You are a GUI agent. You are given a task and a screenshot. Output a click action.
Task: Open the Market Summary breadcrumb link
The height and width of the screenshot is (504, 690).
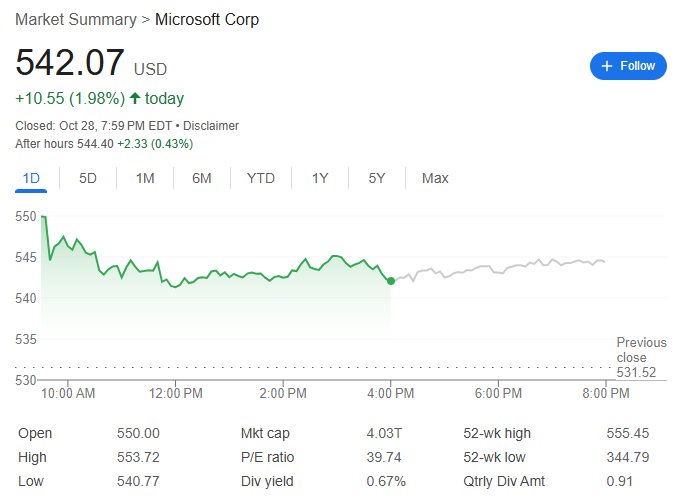click(x=76, y=19)
